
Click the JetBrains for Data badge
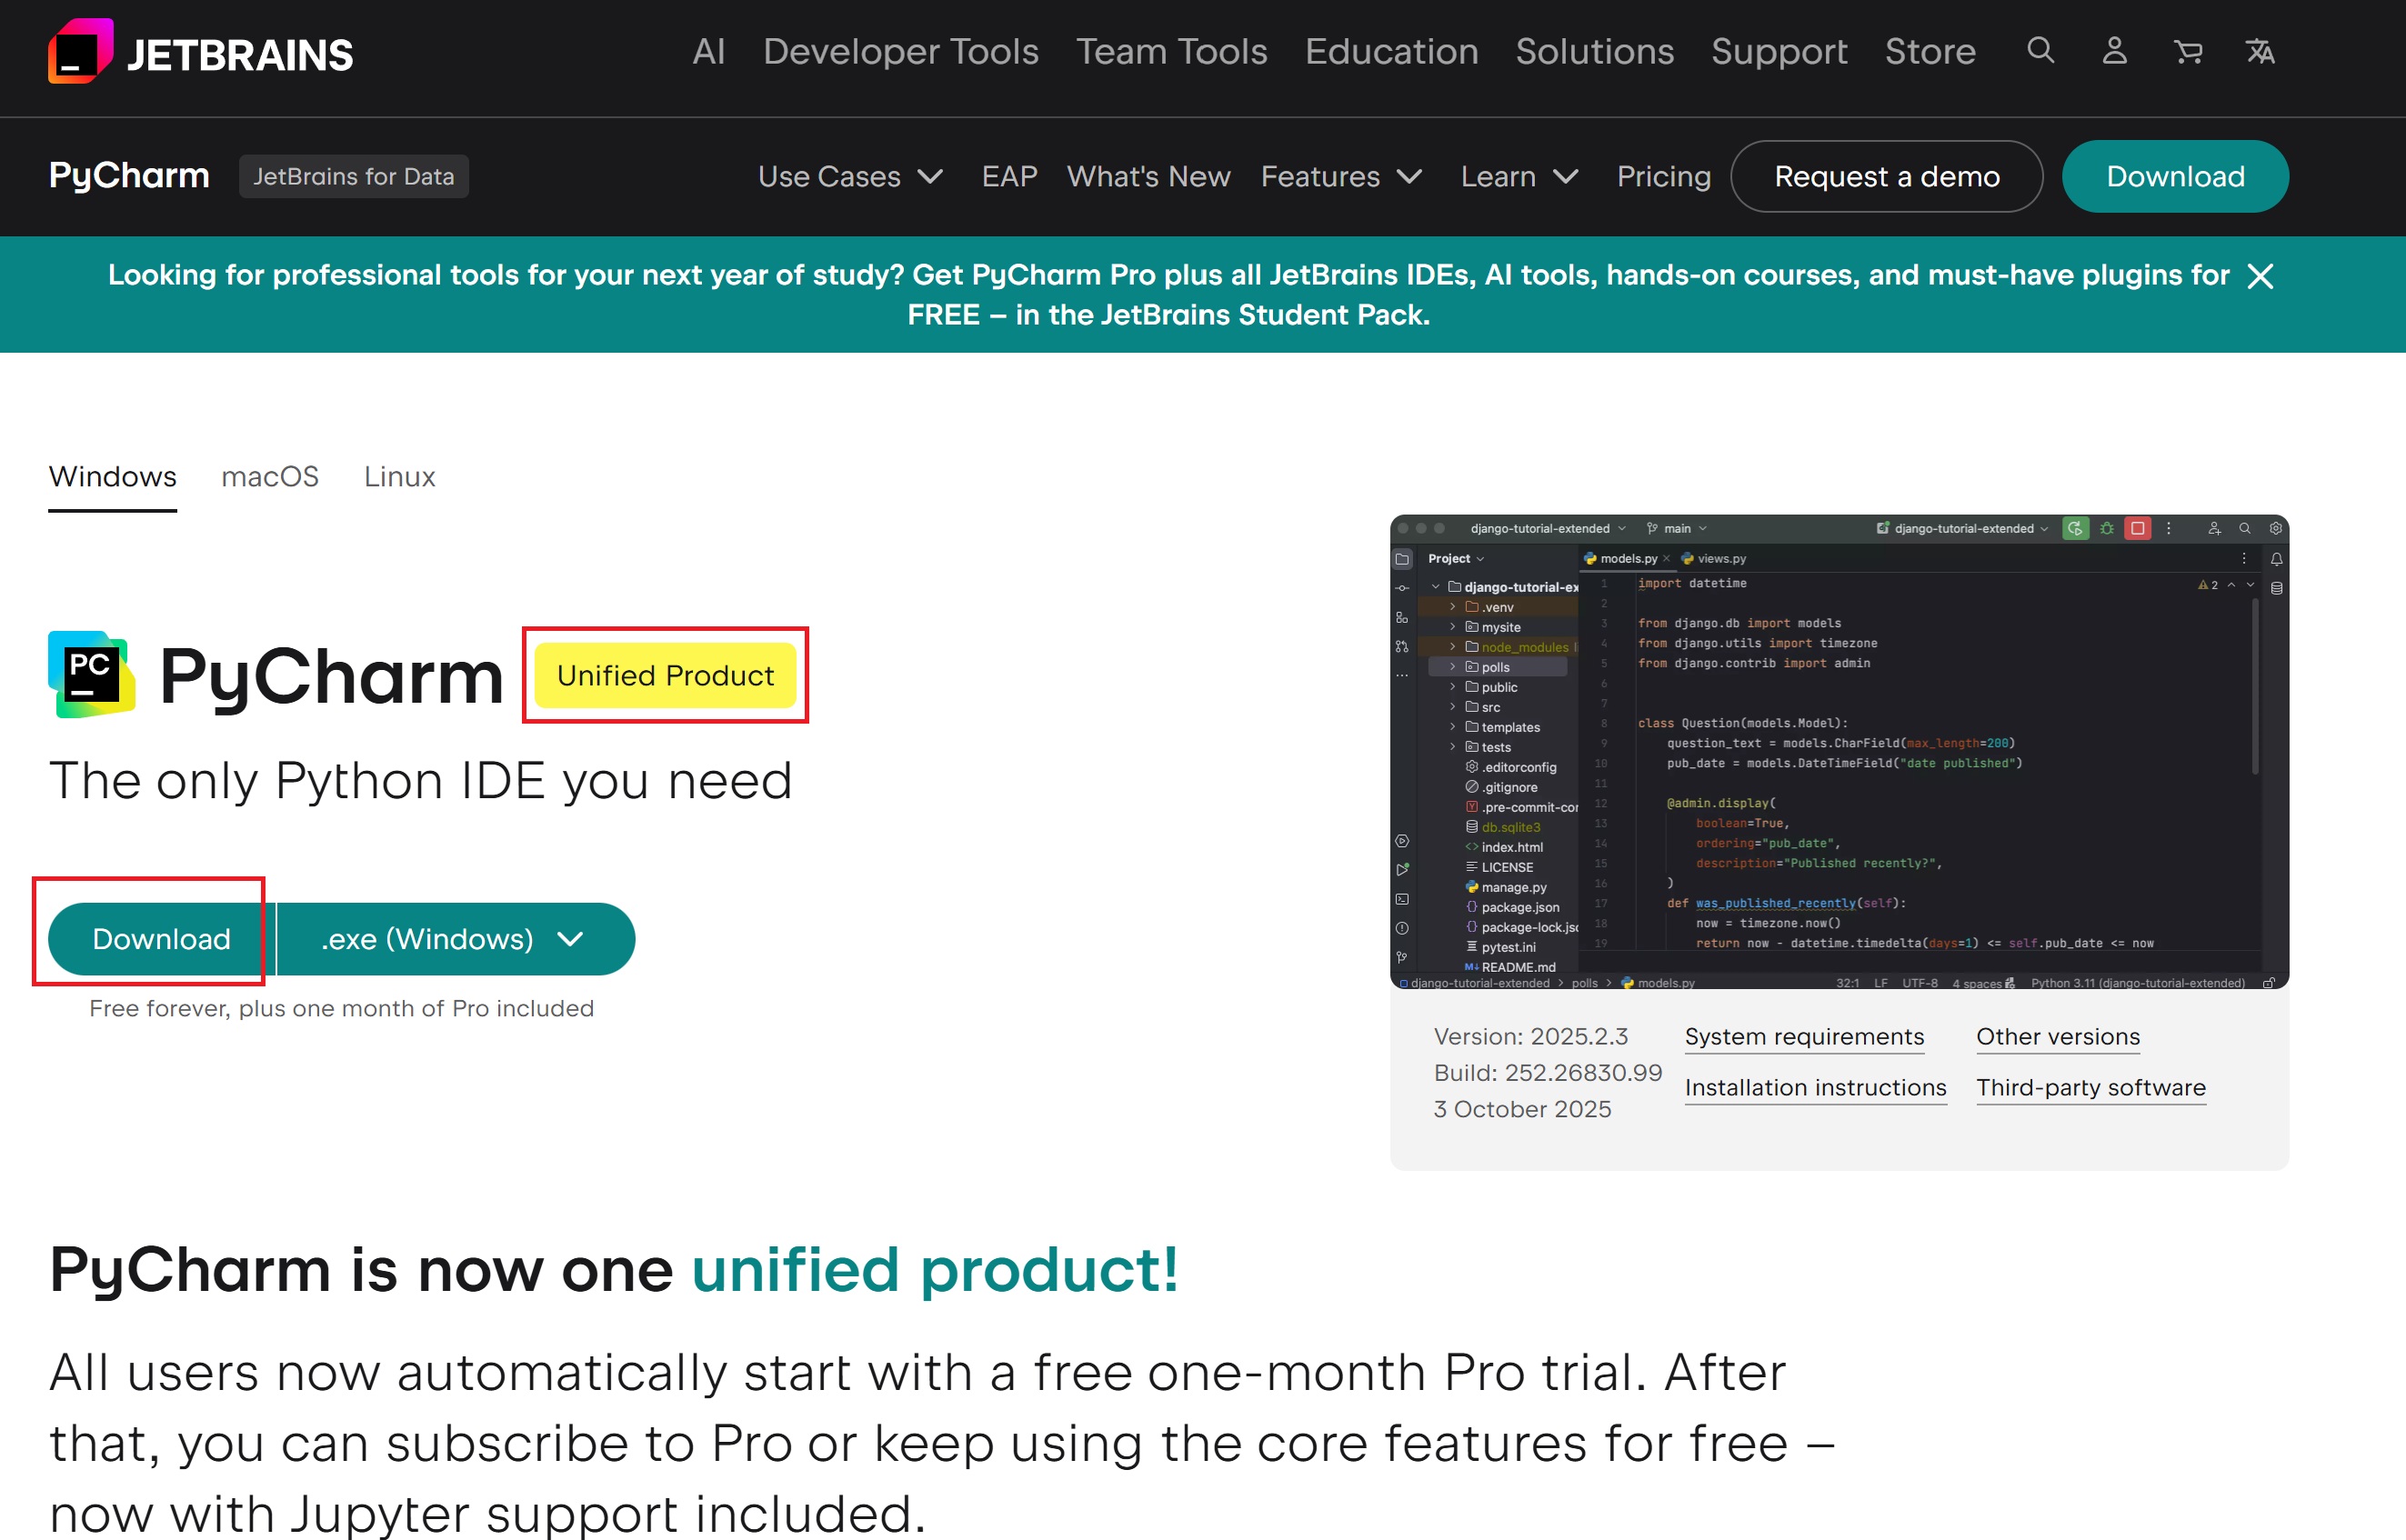(x=353, y=177)
